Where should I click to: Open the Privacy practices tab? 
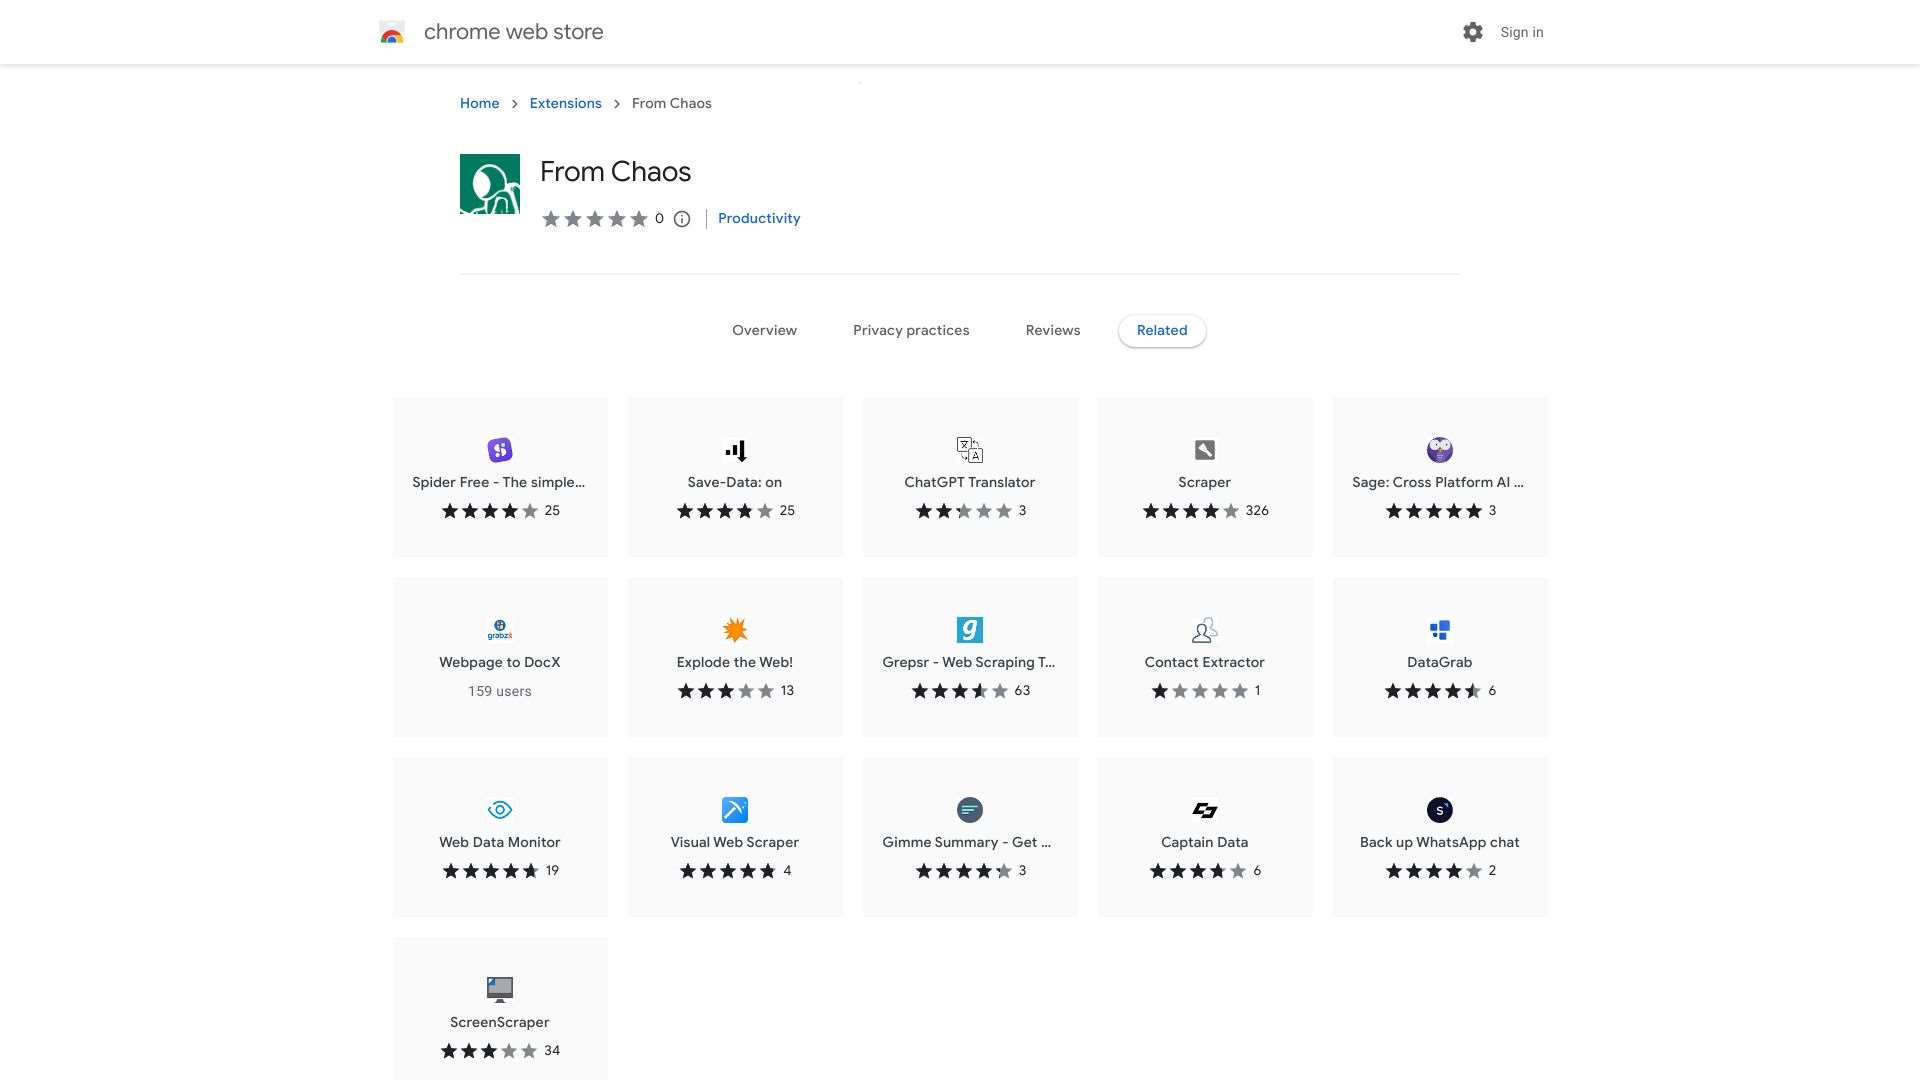pyautogui.click(x=910, y=331)
